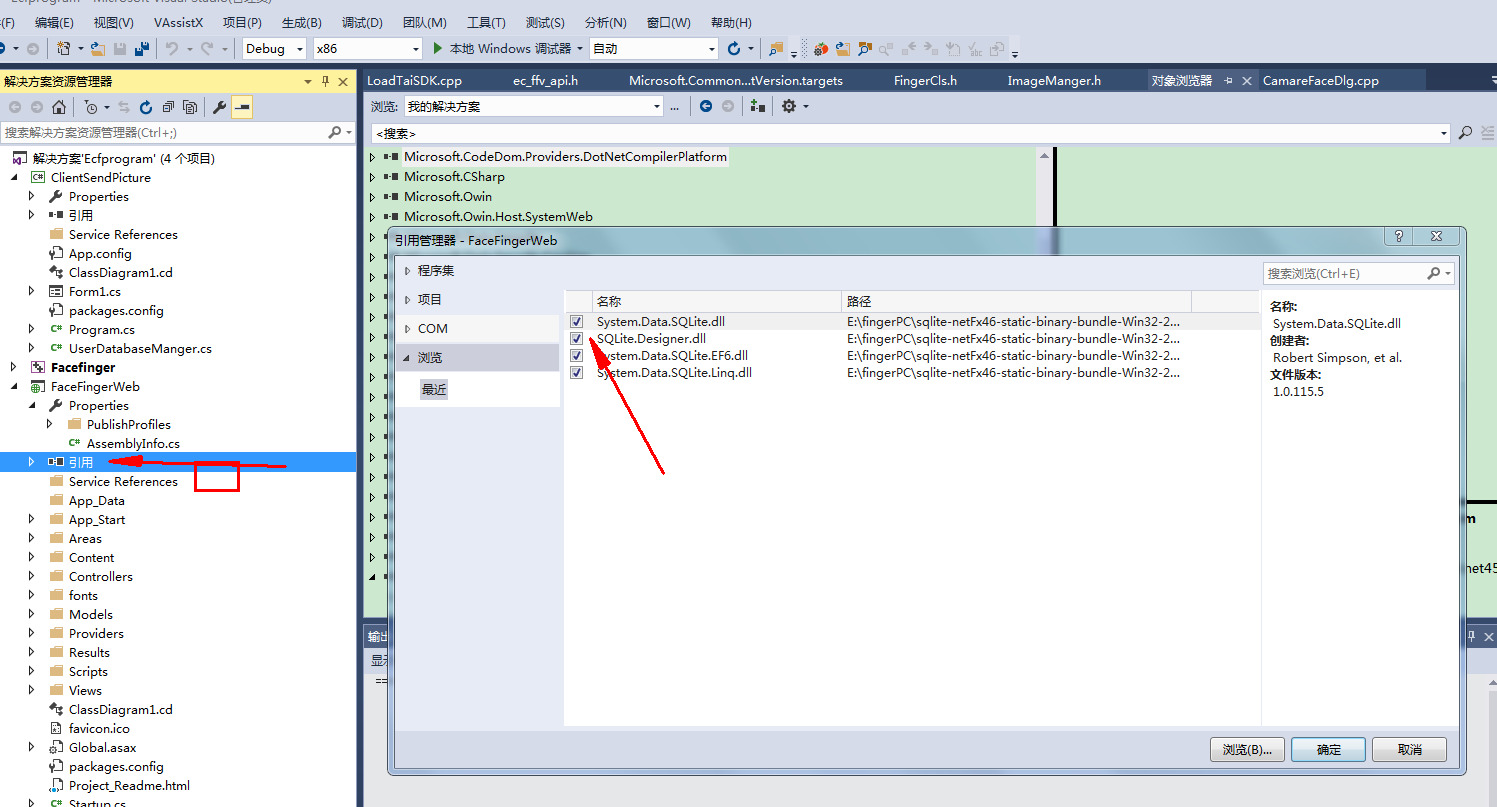Screen dimensions: 1497x807
Task: Open the VAssistX menu
Action: click(x=178, y=22)
